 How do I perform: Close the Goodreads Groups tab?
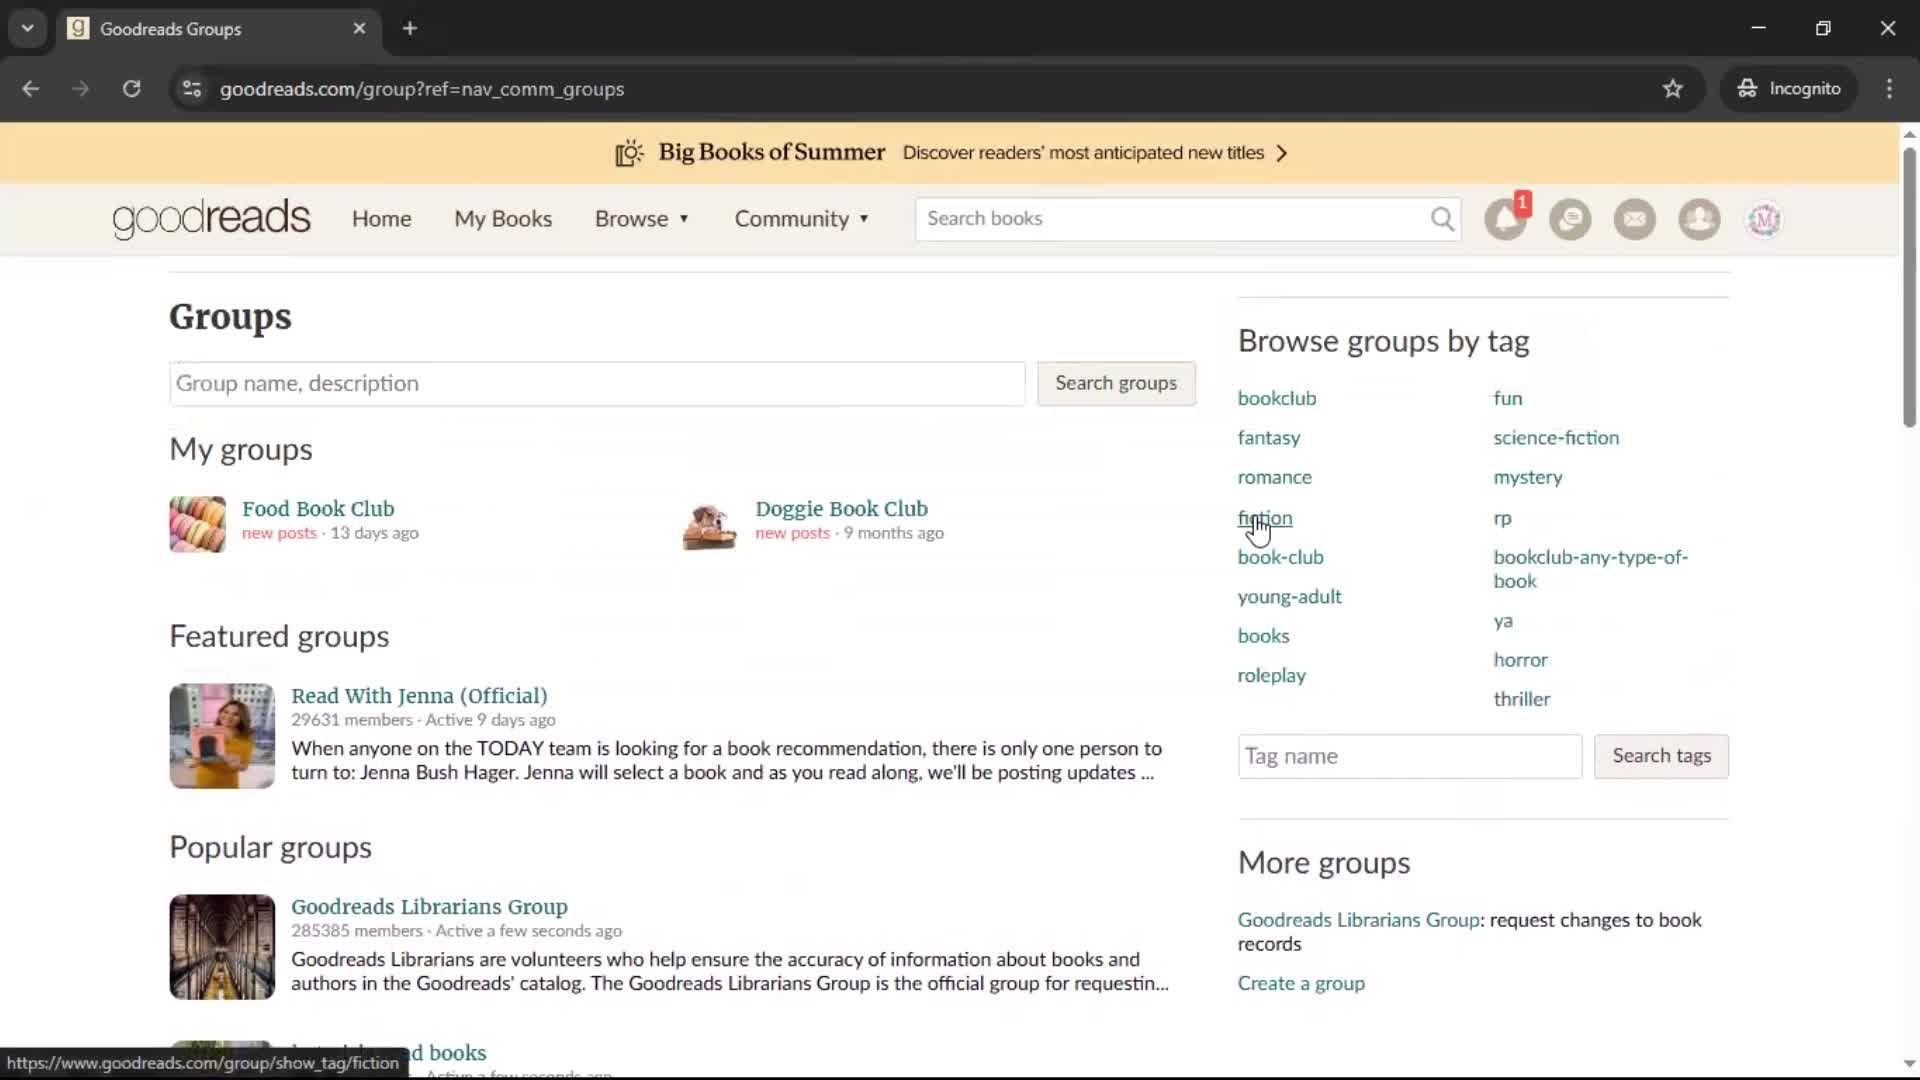(x=360, y=28)
